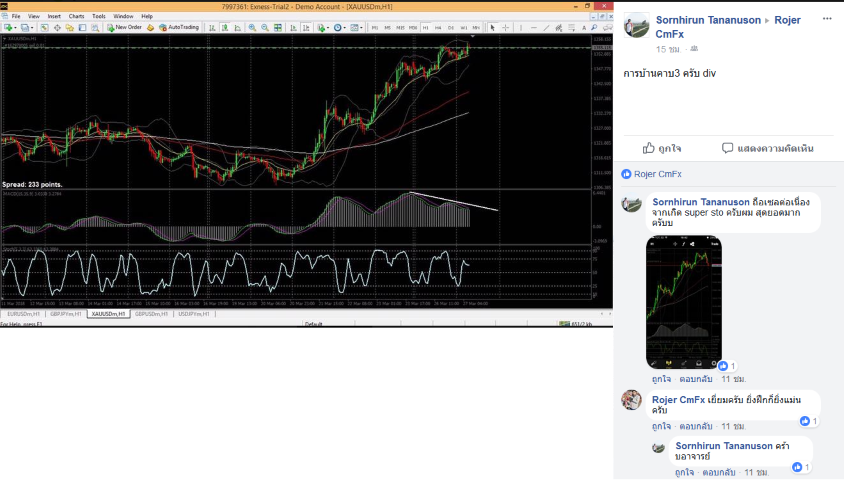Screen dimensions: 844x480
Task: Open the View menu
Action: (x=33, y=16)
